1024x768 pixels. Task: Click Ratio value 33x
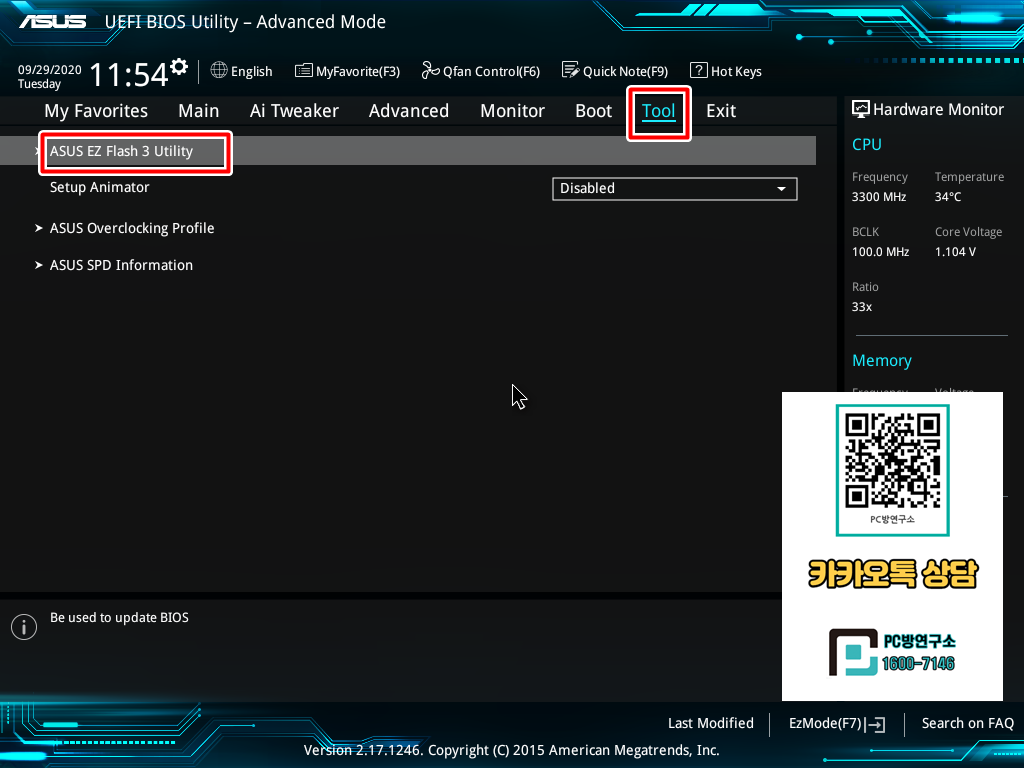coord(861,307)
